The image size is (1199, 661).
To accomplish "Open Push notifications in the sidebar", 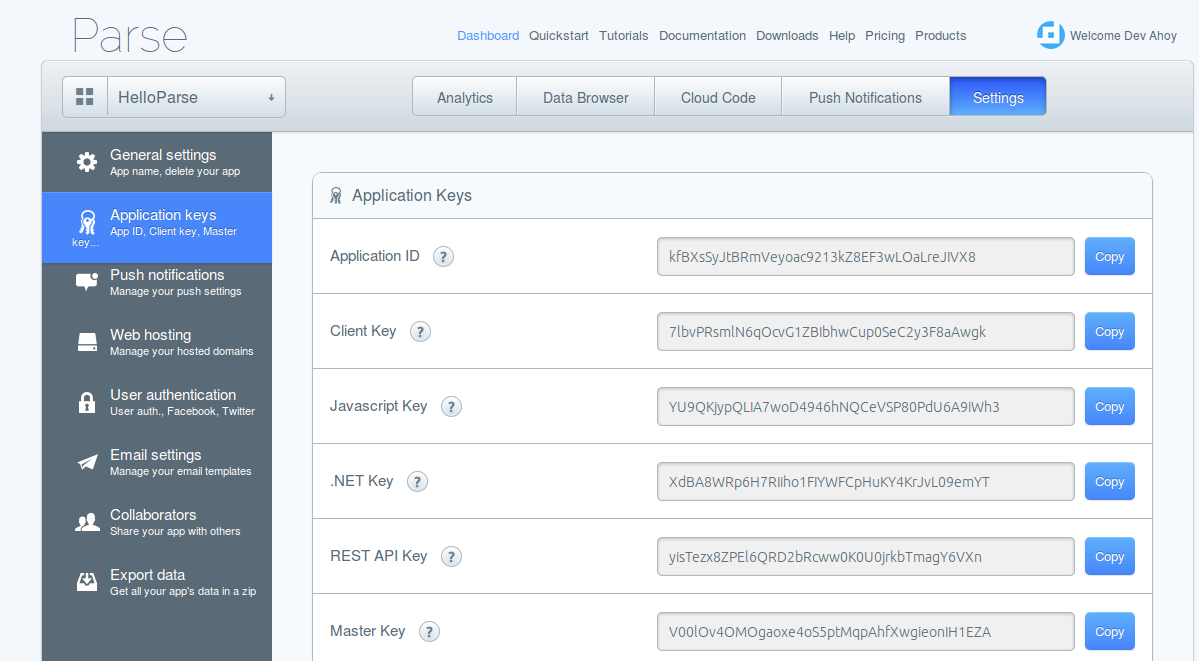I will pyautogui.click(x=157, y=282).
